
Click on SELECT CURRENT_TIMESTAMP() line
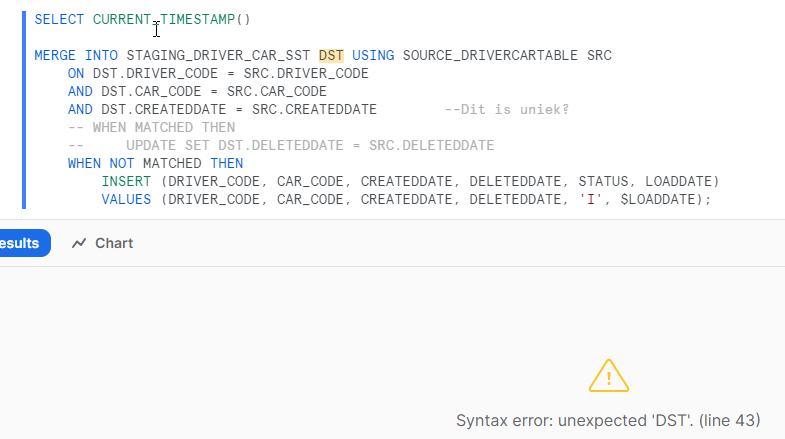pos(142,20)
